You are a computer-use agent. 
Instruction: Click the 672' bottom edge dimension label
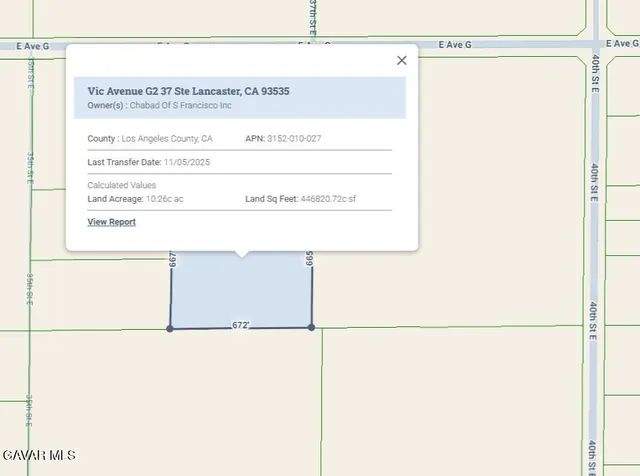tap(241, 325)
